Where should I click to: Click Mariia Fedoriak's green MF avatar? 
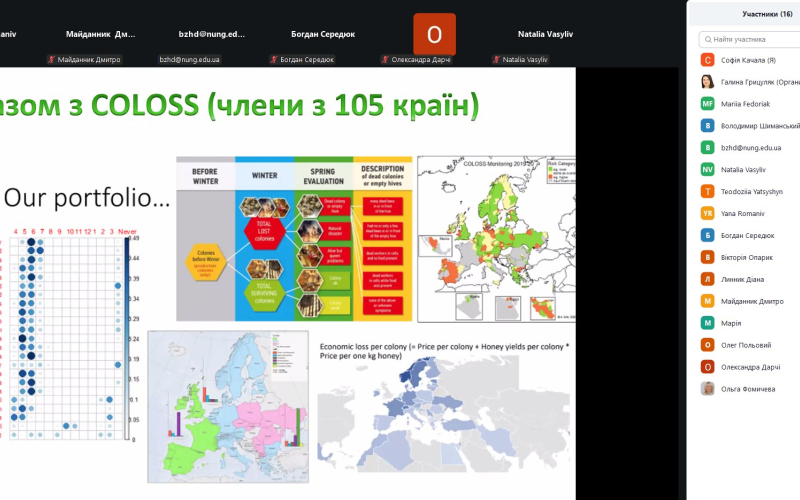(707, 104)
